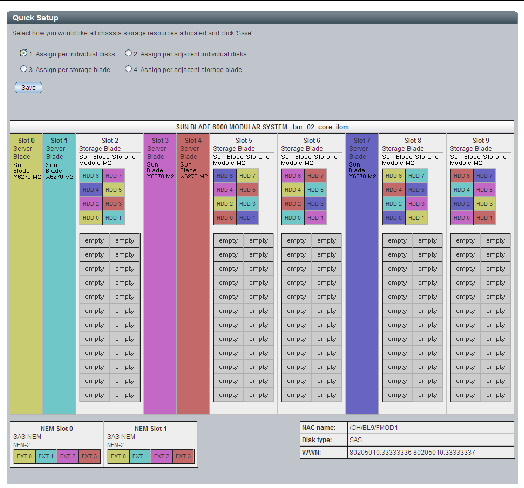Click HDD 4 in Slot 2 storage blade
The height and width of the screenshot is (488, 524).
click(91, 190)
